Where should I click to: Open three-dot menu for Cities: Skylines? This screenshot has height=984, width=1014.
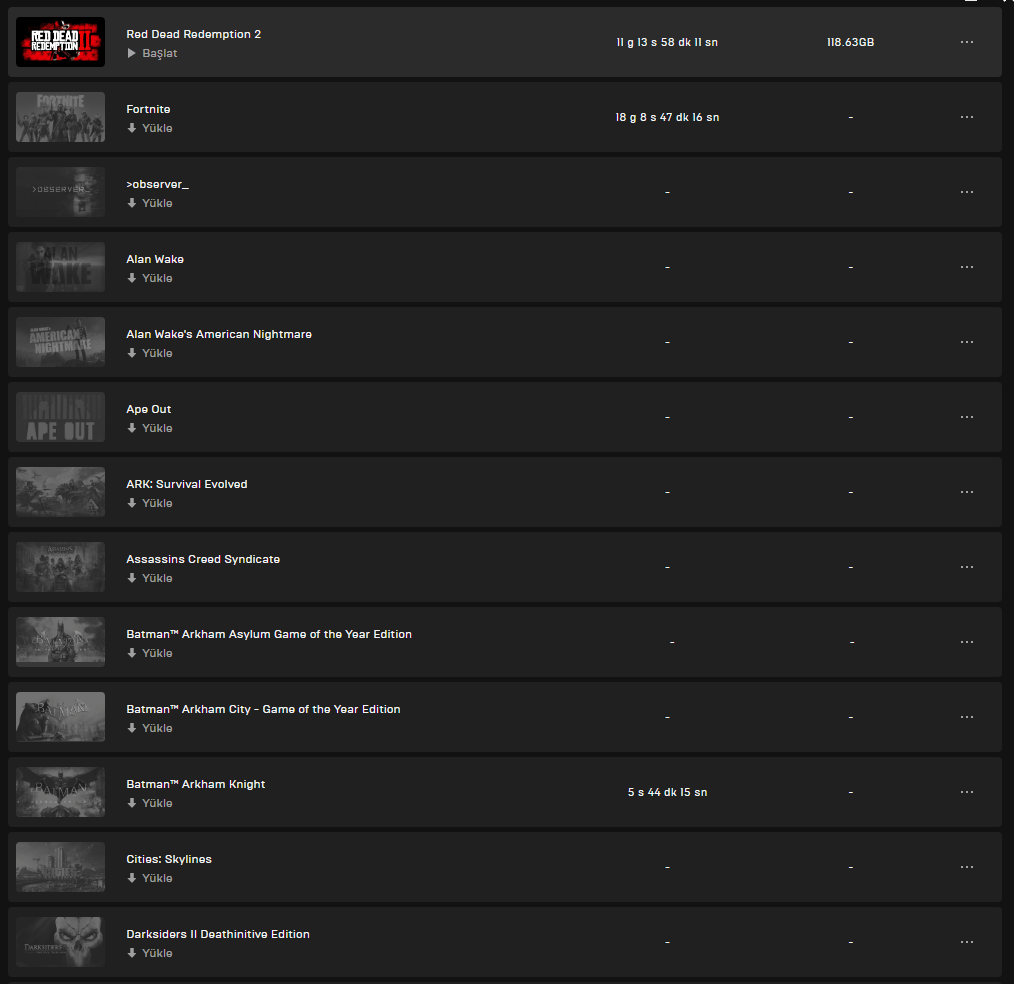click(x=967, y=867)
